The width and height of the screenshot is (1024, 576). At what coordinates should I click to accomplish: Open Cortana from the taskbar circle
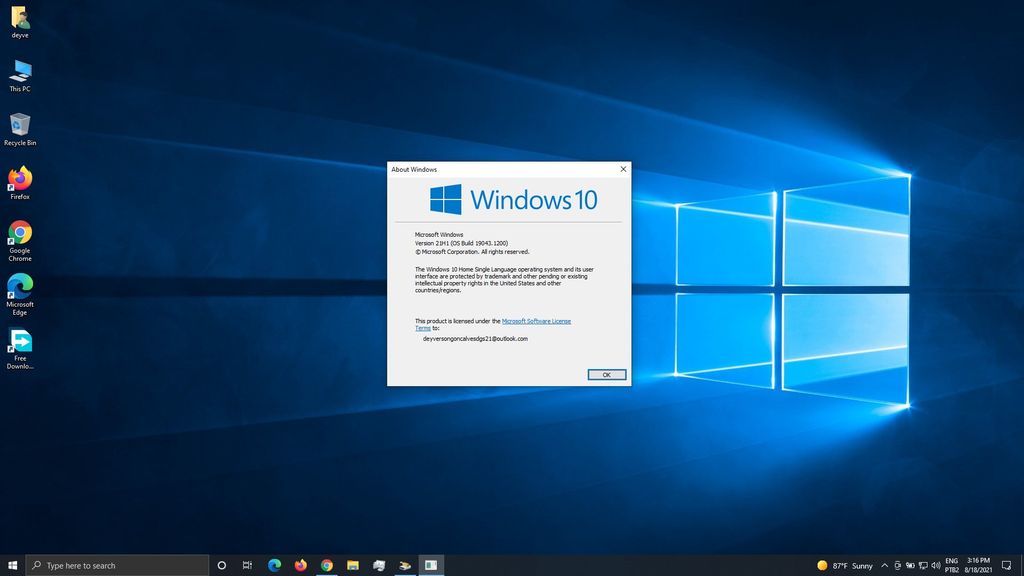tap(221, 565)
